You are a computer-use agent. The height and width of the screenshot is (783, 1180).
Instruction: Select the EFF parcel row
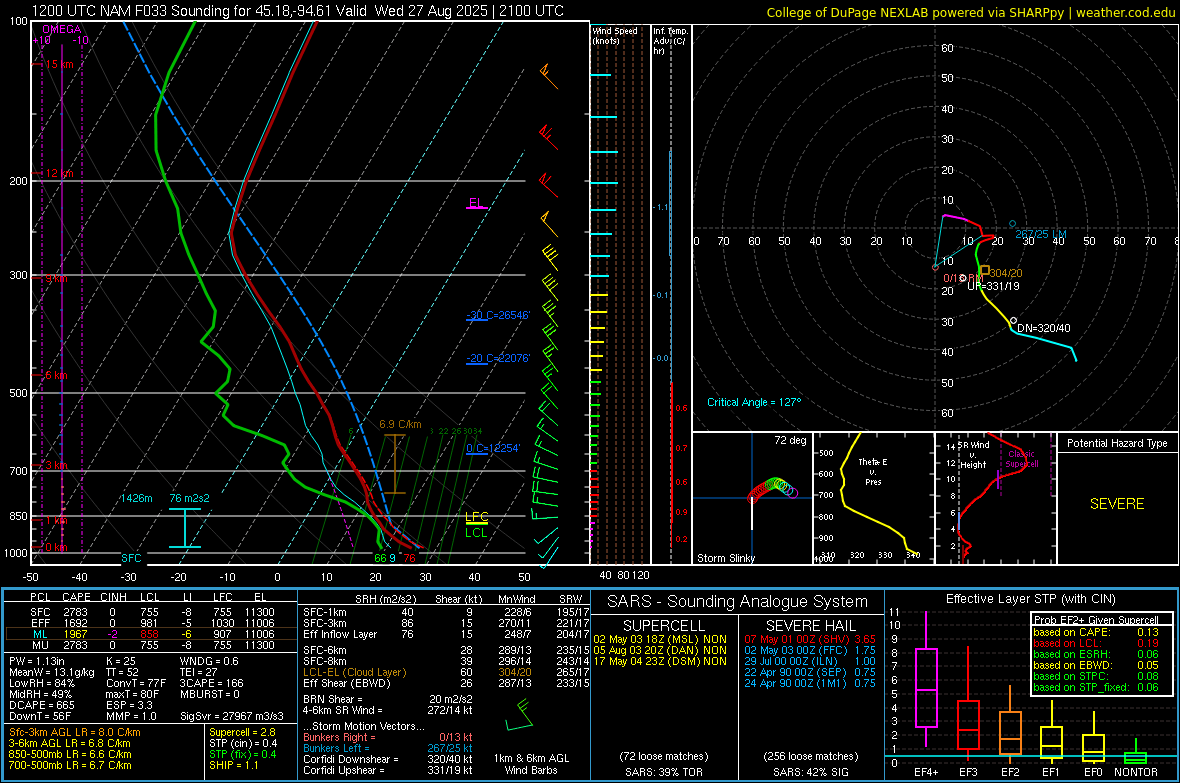[x=151, y=623]
